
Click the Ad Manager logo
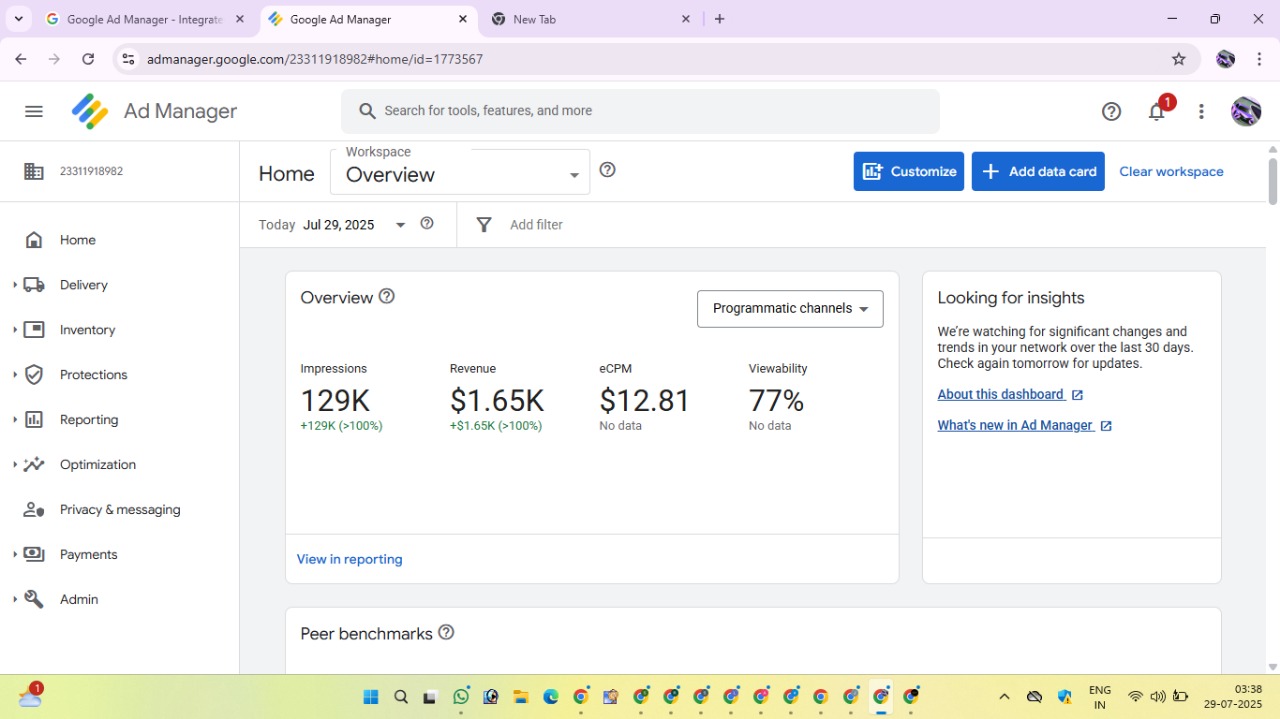pyautogui.click(x=154, y=111)
